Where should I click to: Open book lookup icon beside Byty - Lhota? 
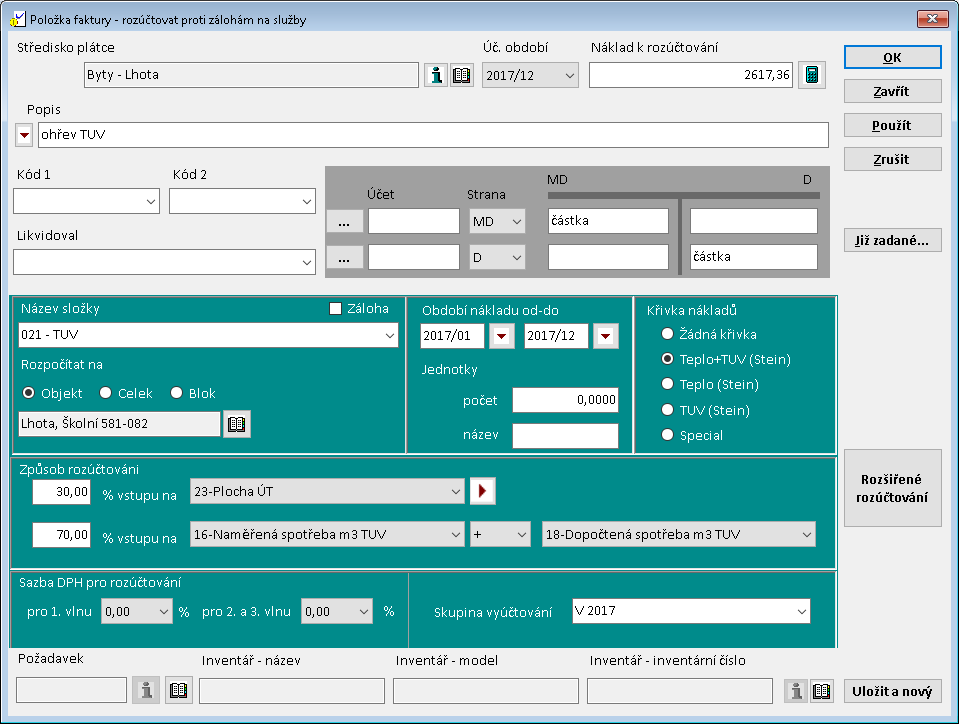(461, 75)
